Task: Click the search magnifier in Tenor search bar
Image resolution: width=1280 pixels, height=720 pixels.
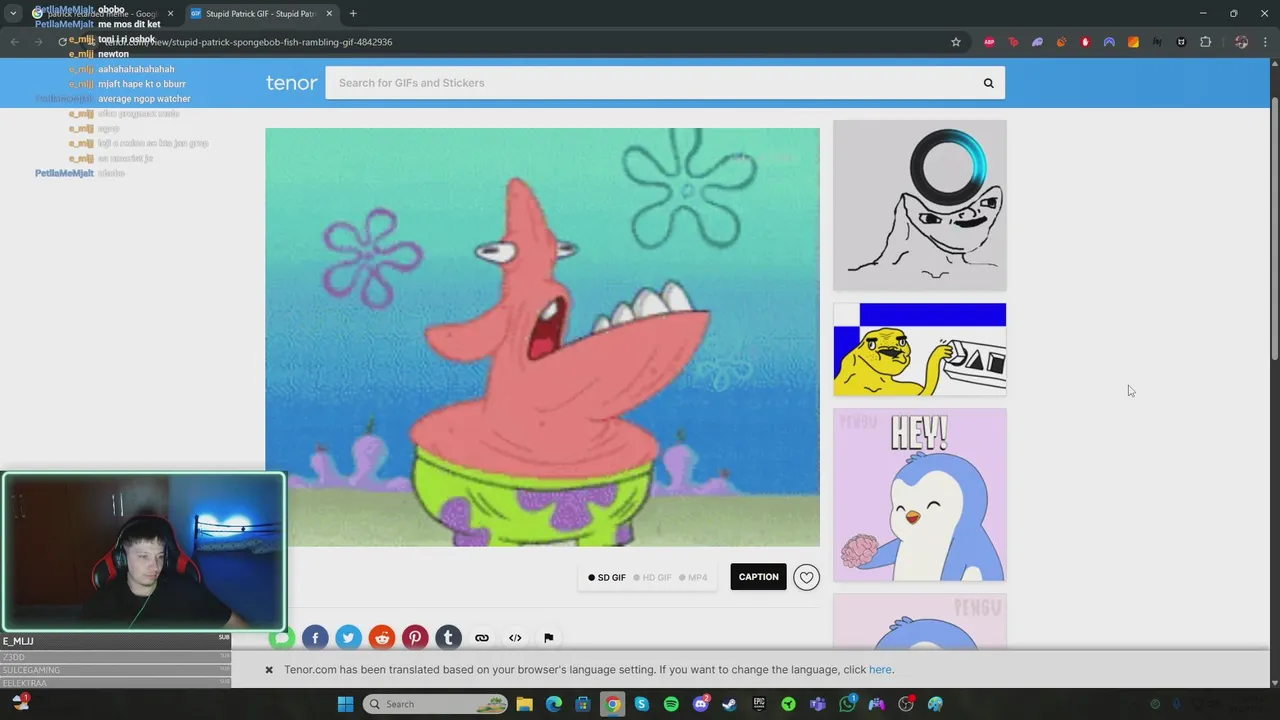Action: pyautogui.click(x=988, y=83)
